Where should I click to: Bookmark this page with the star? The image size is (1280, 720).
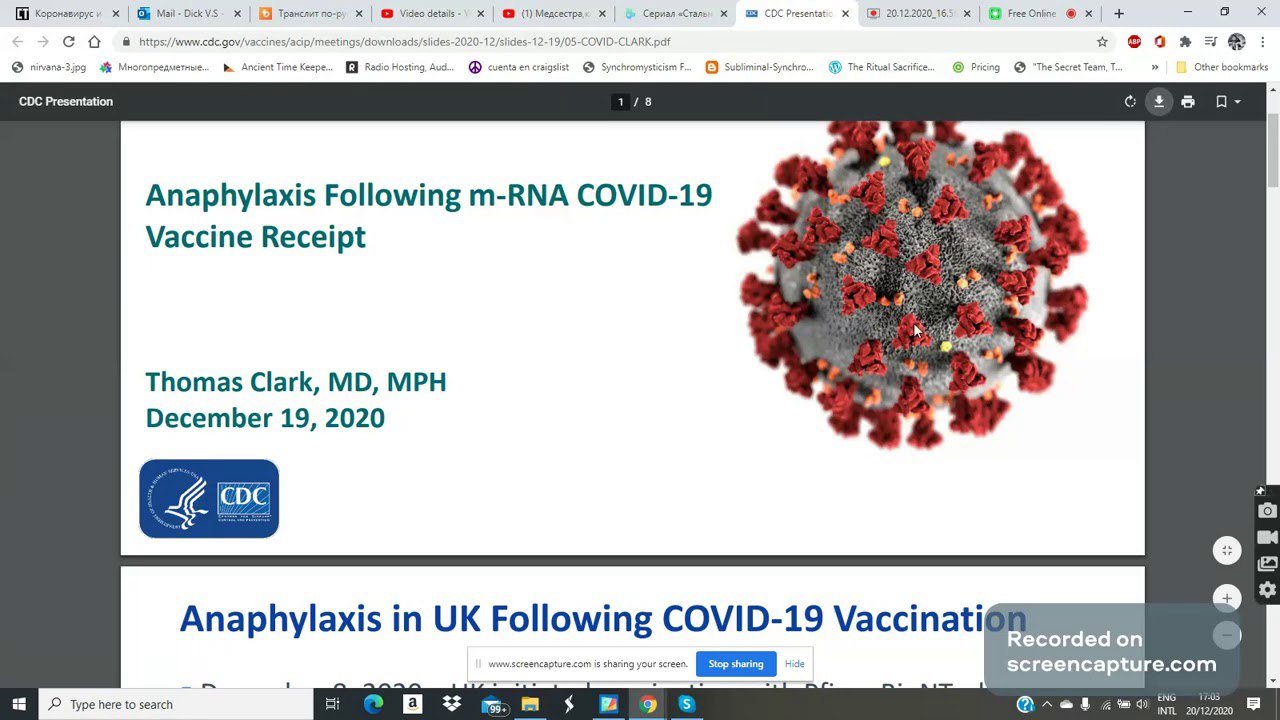click(x=1102, y=41)
